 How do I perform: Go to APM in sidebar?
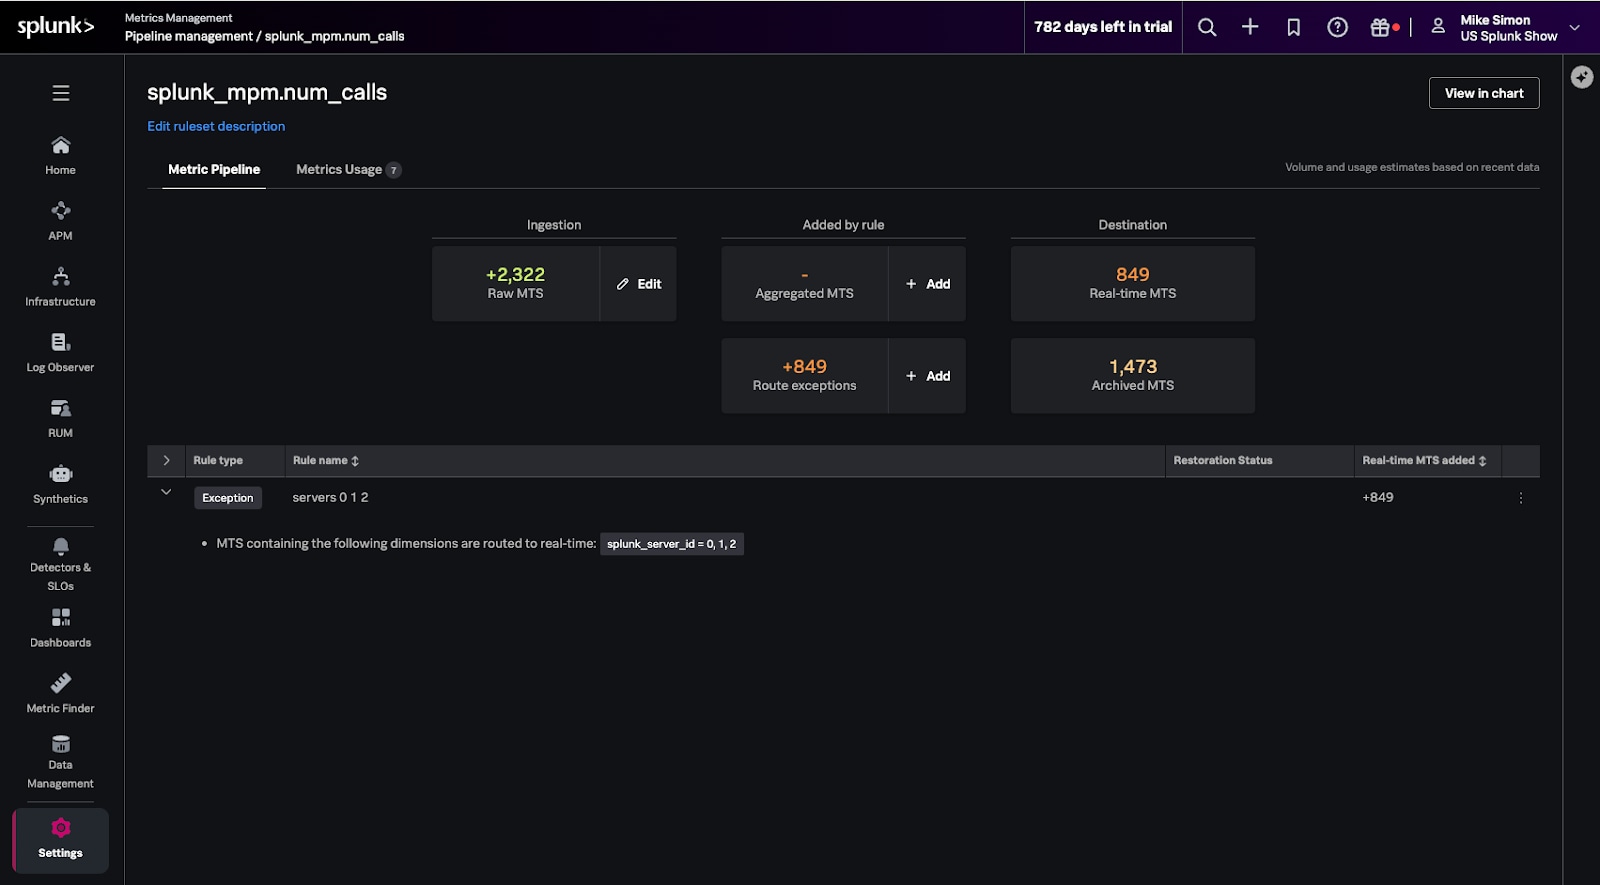[x=60, y=221]
